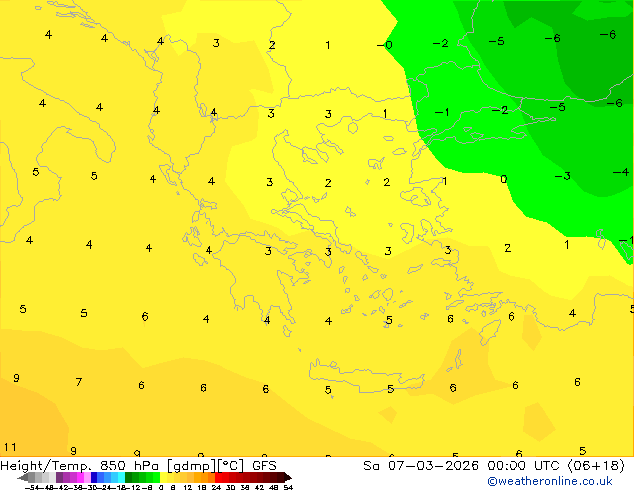
Task: Click the dark blue swatch in the temperature legend
Action: [94, 477]
